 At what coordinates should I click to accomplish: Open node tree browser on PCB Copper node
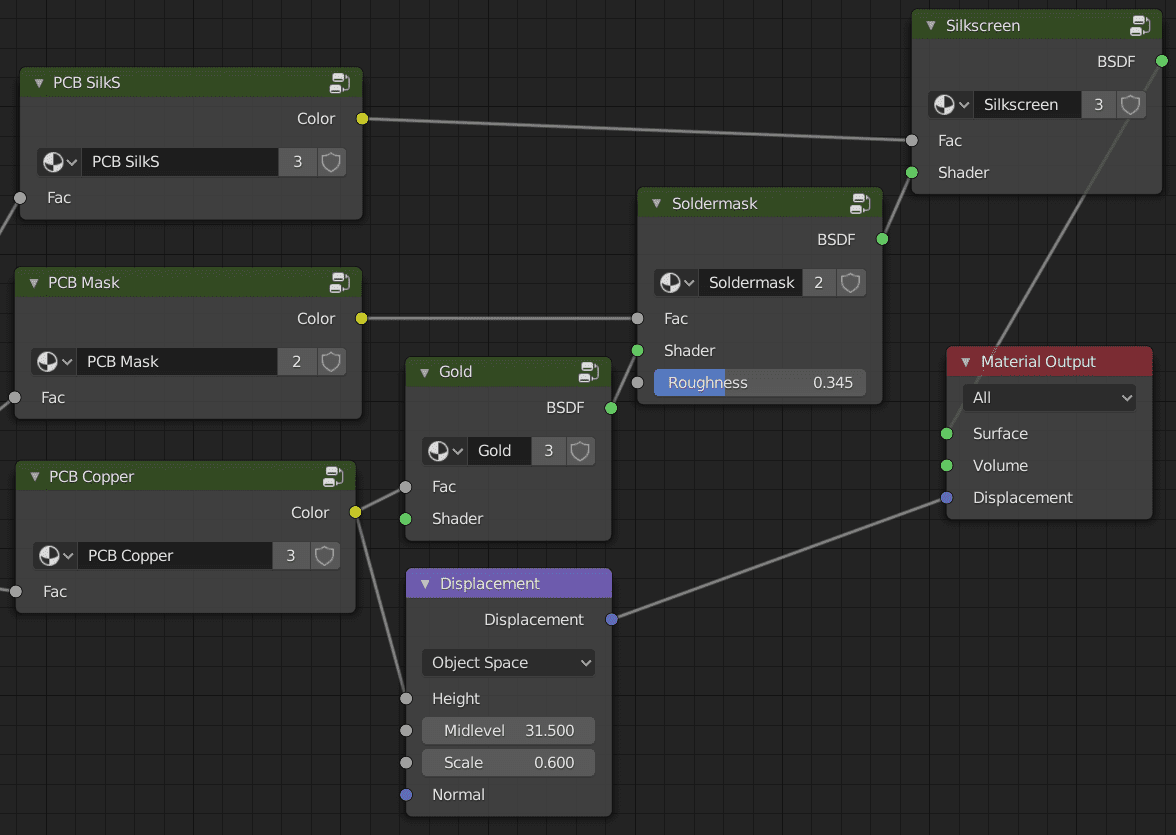(56, 555)
